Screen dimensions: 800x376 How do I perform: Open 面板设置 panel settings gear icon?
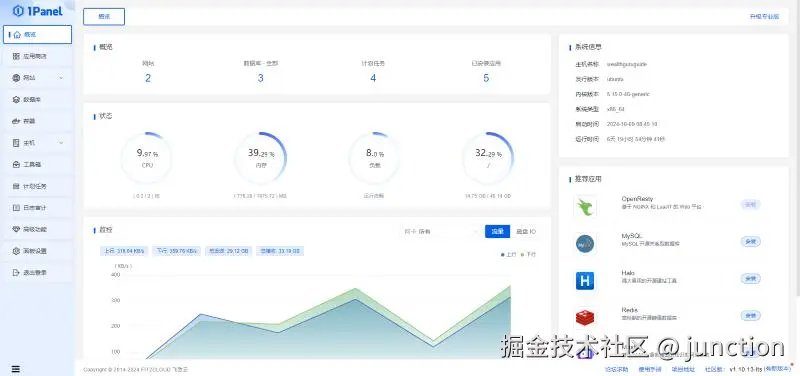point(16,251)
